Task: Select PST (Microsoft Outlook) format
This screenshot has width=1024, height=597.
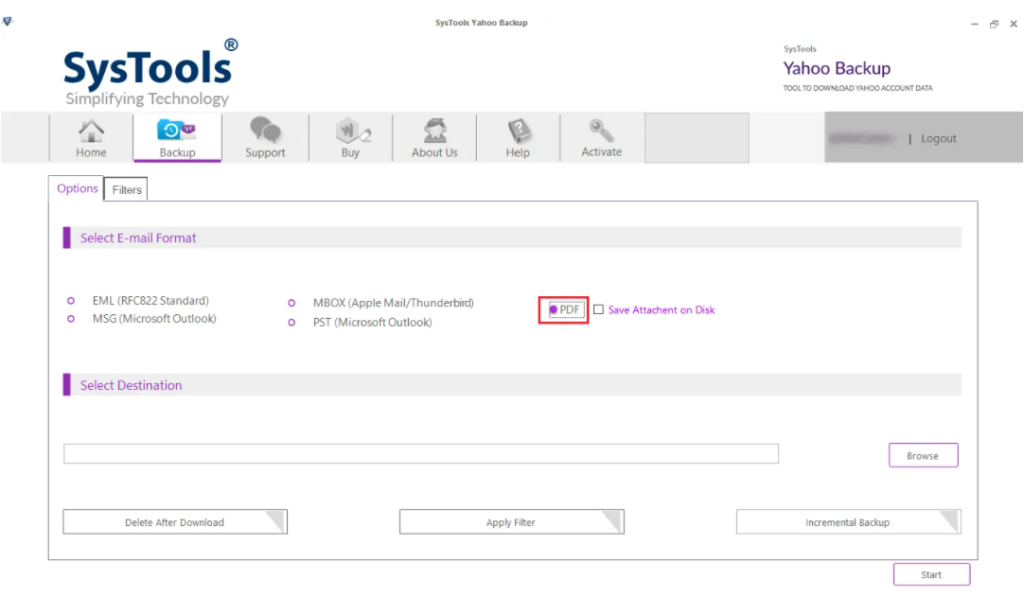Action: (x=291, y=323)
